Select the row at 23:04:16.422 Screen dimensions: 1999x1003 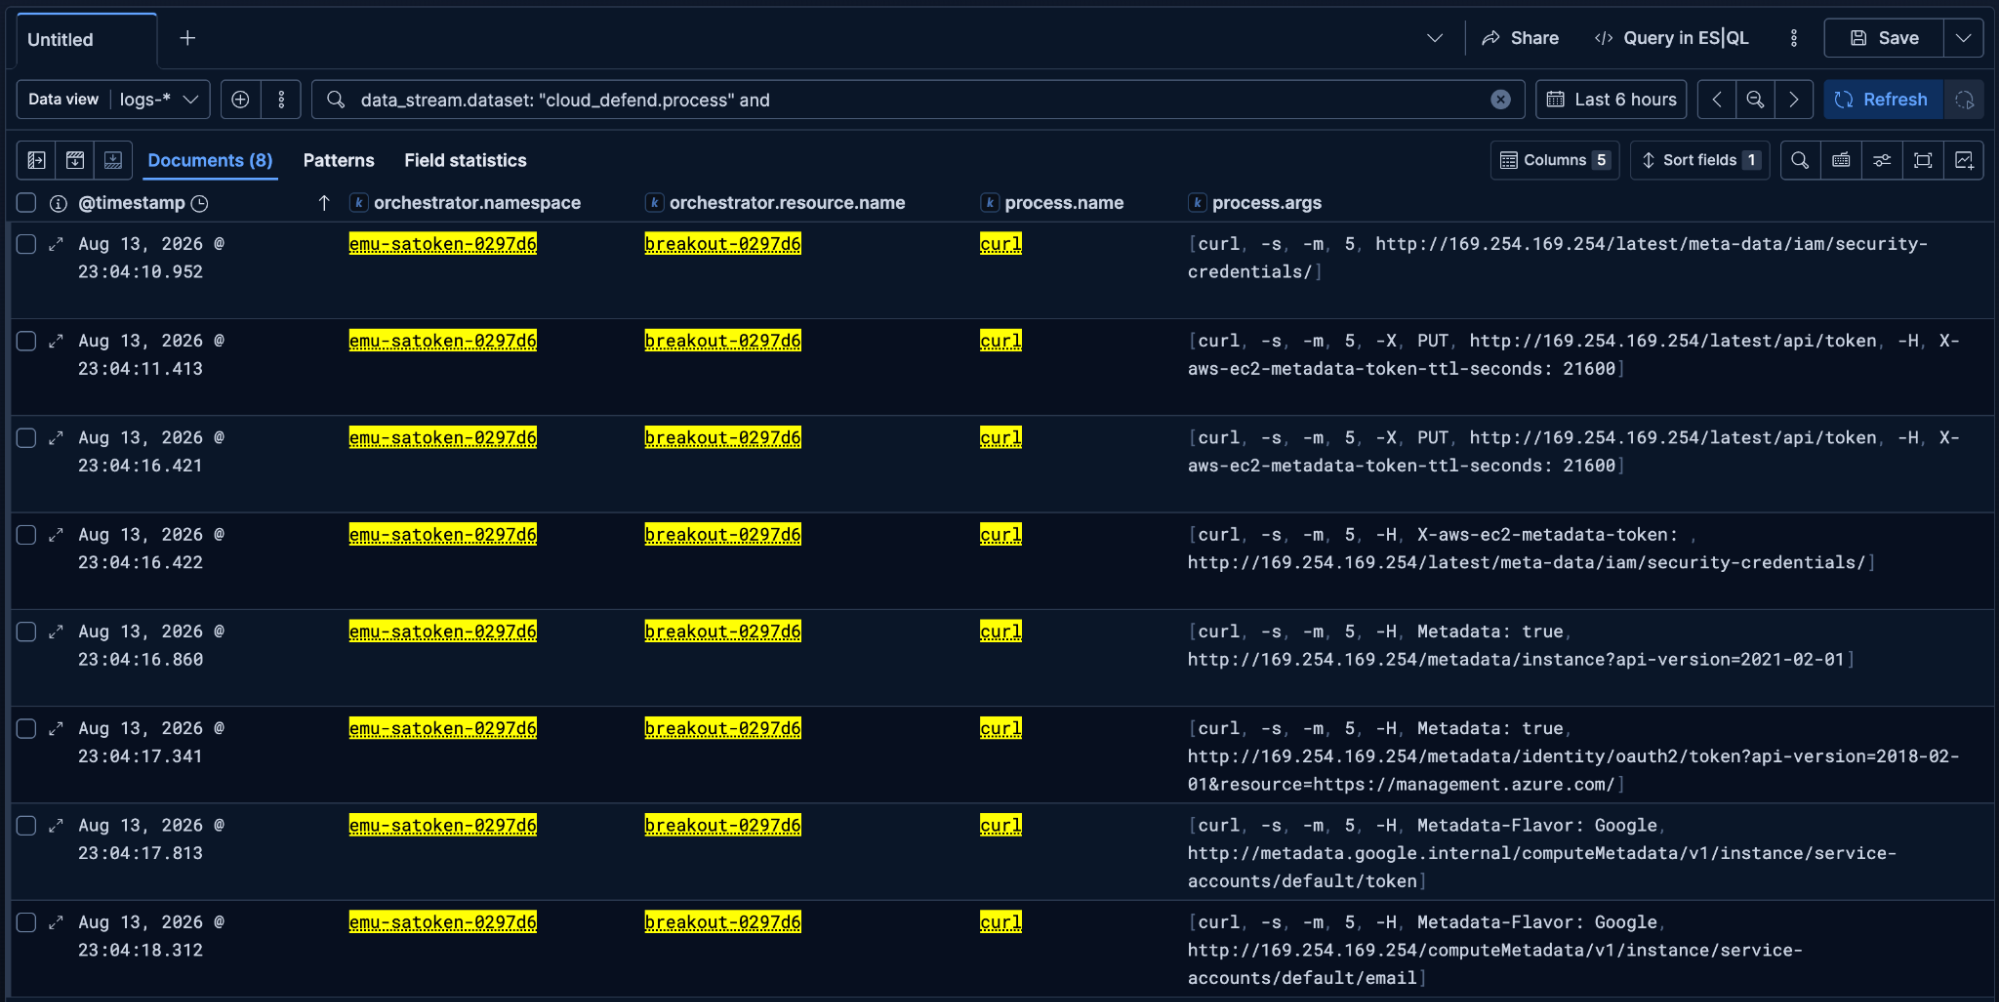coord(26,535)
